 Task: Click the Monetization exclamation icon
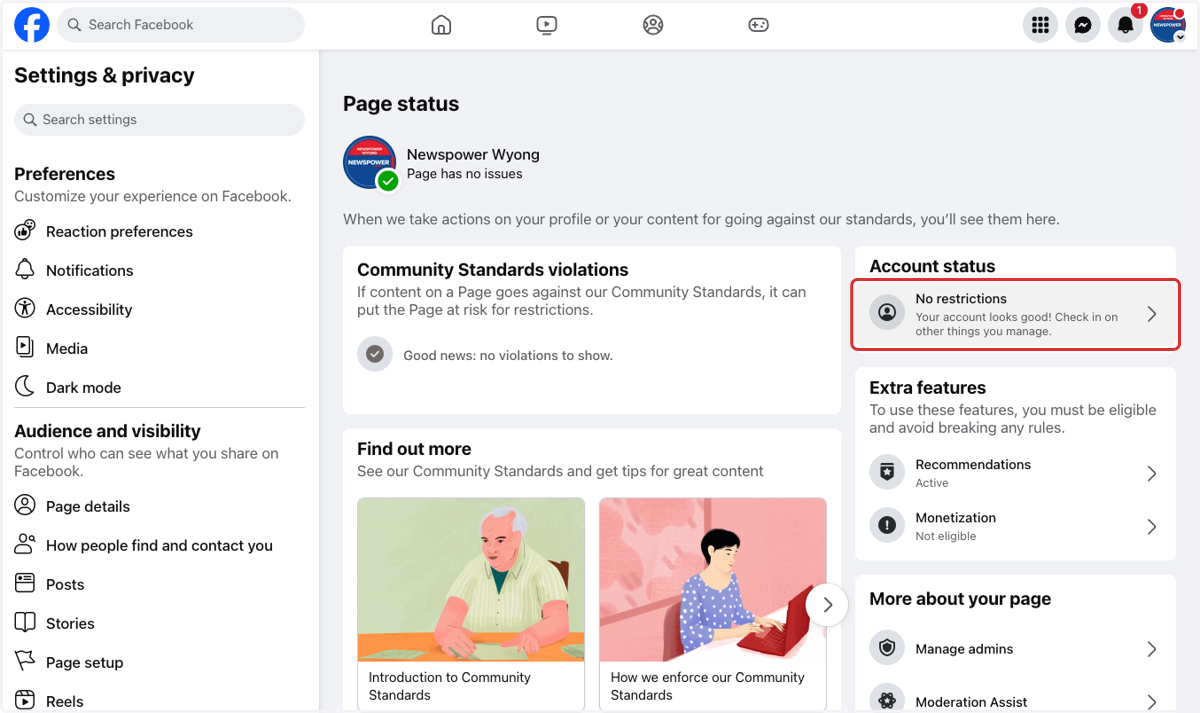887,526
